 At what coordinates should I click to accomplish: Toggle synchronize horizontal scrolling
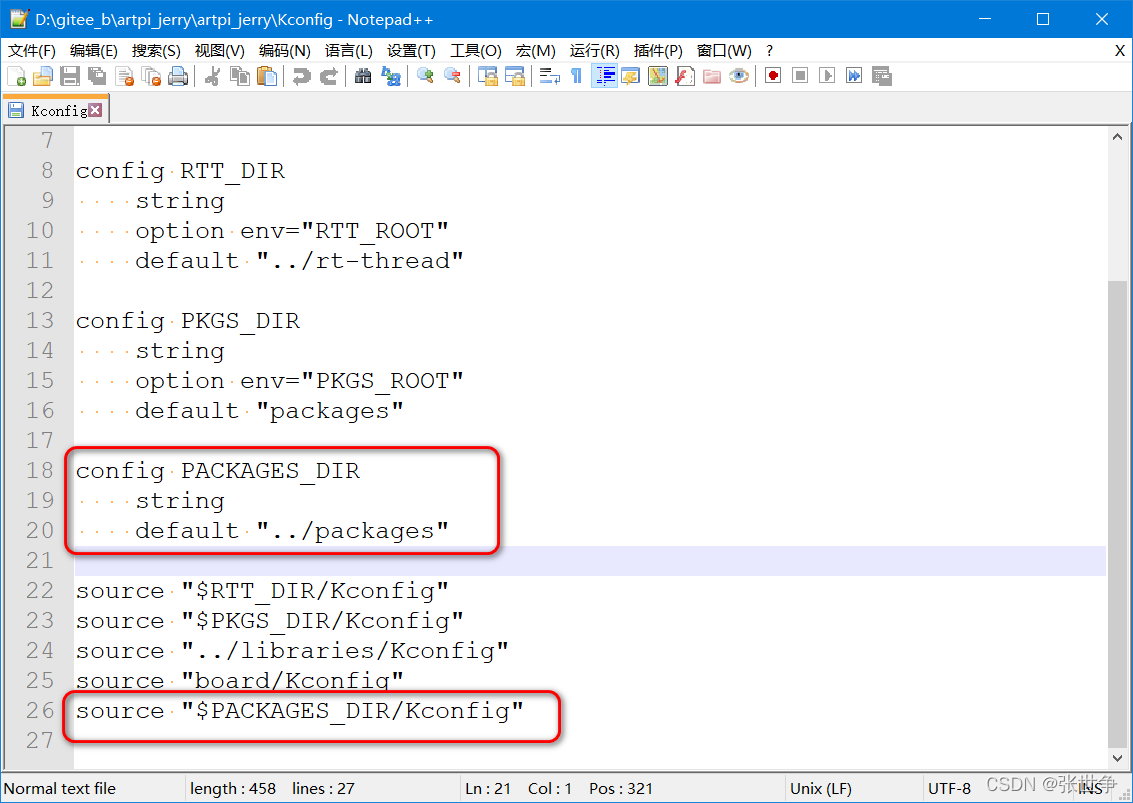click(x=515, y=76)
